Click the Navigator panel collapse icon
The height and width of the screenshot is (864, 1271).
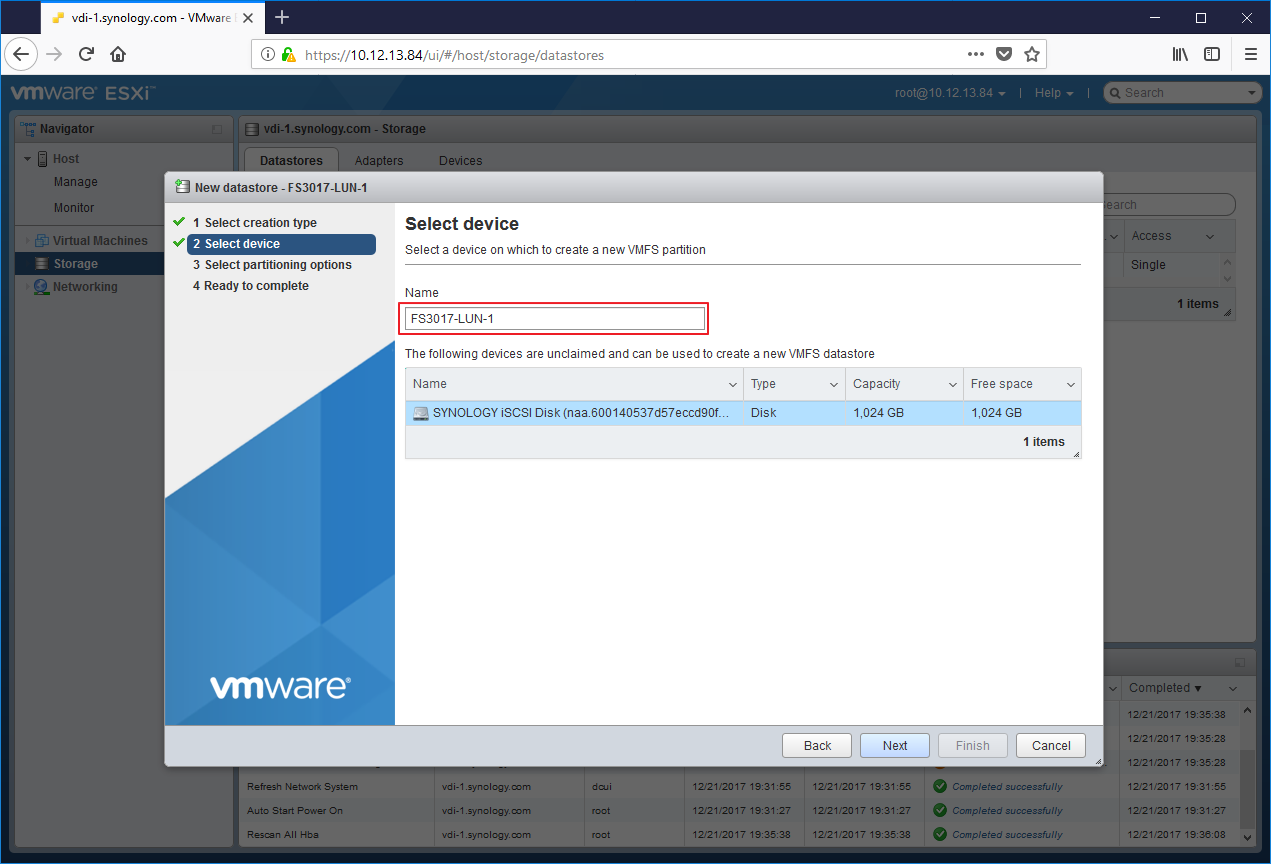[217, 129]
